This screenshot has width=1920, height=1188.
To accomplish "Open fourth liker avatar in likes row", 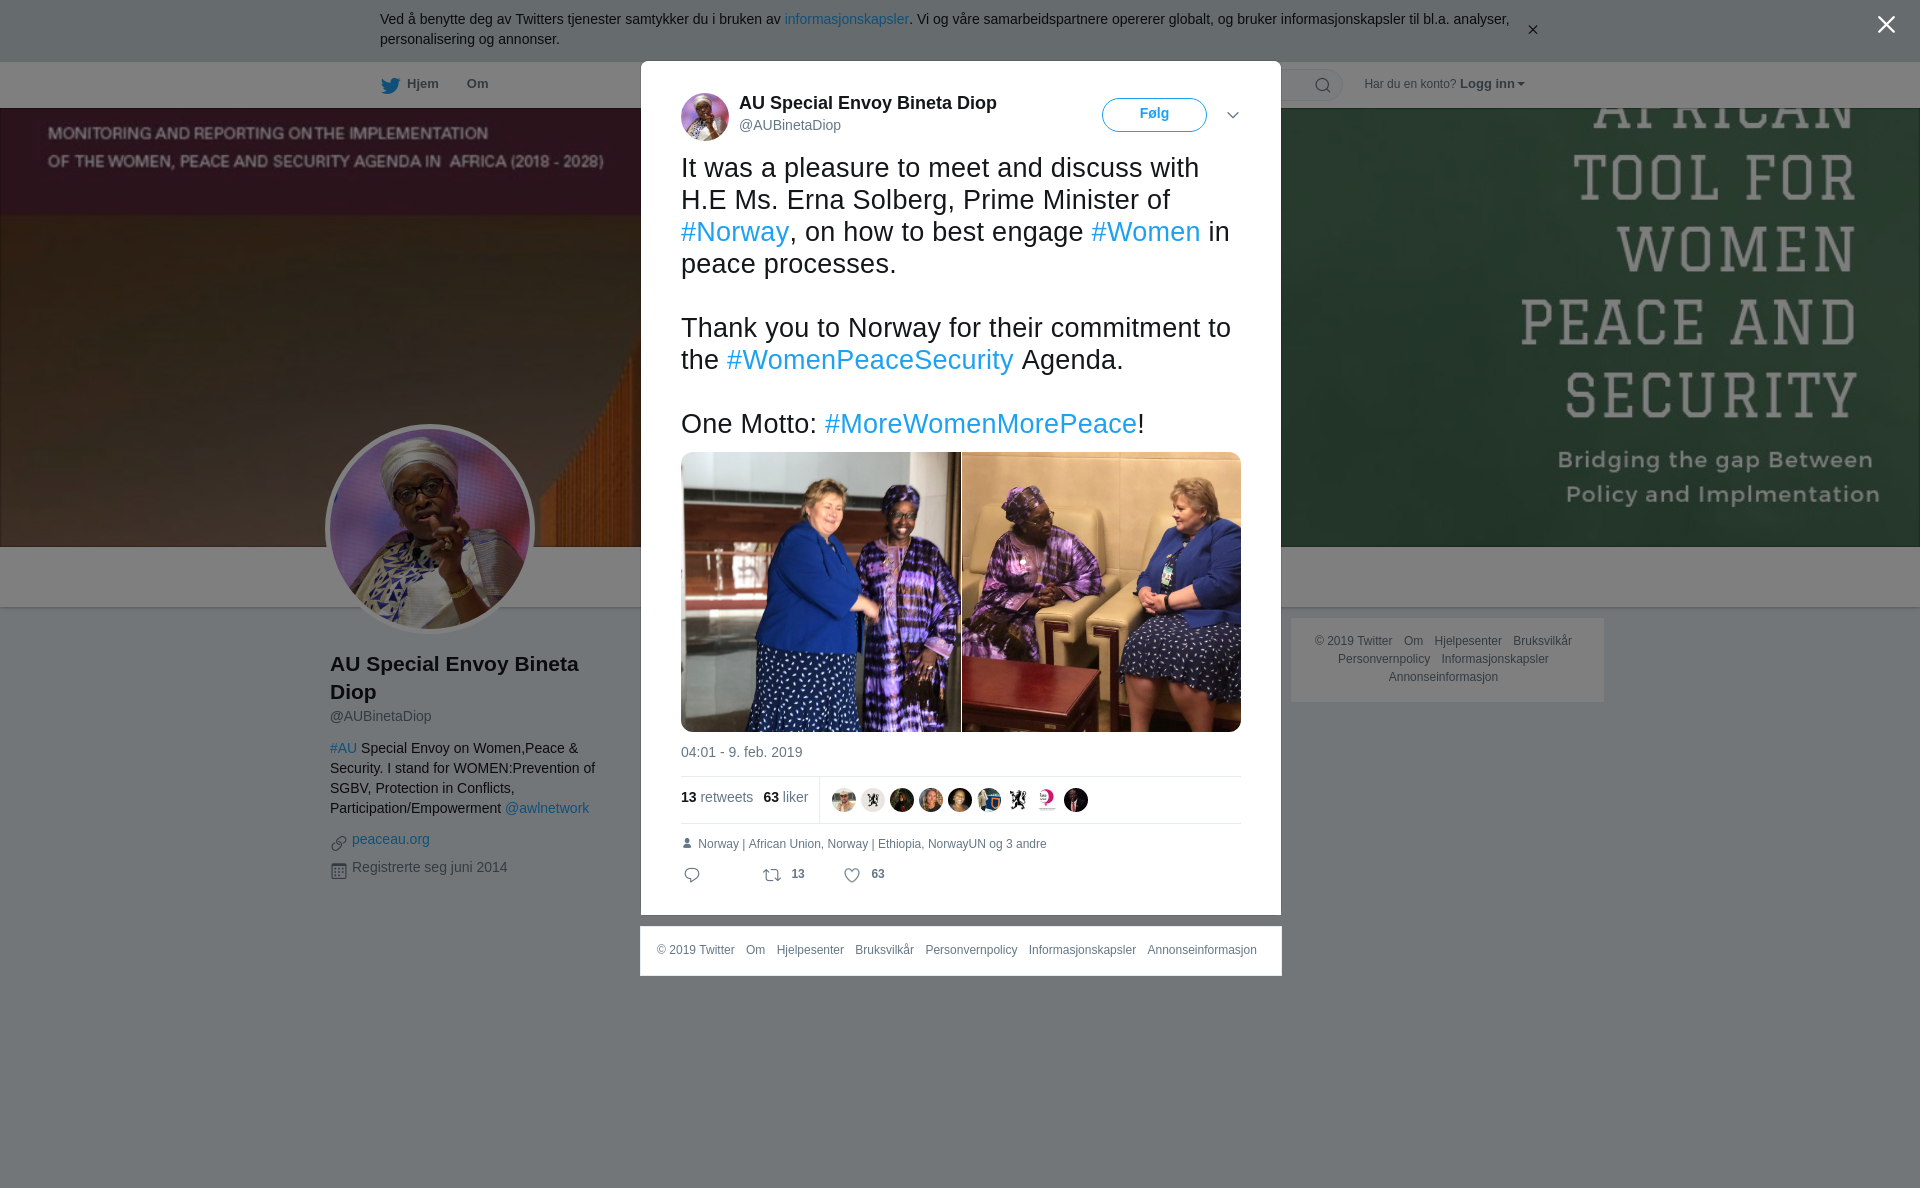I will coord(931,800).
